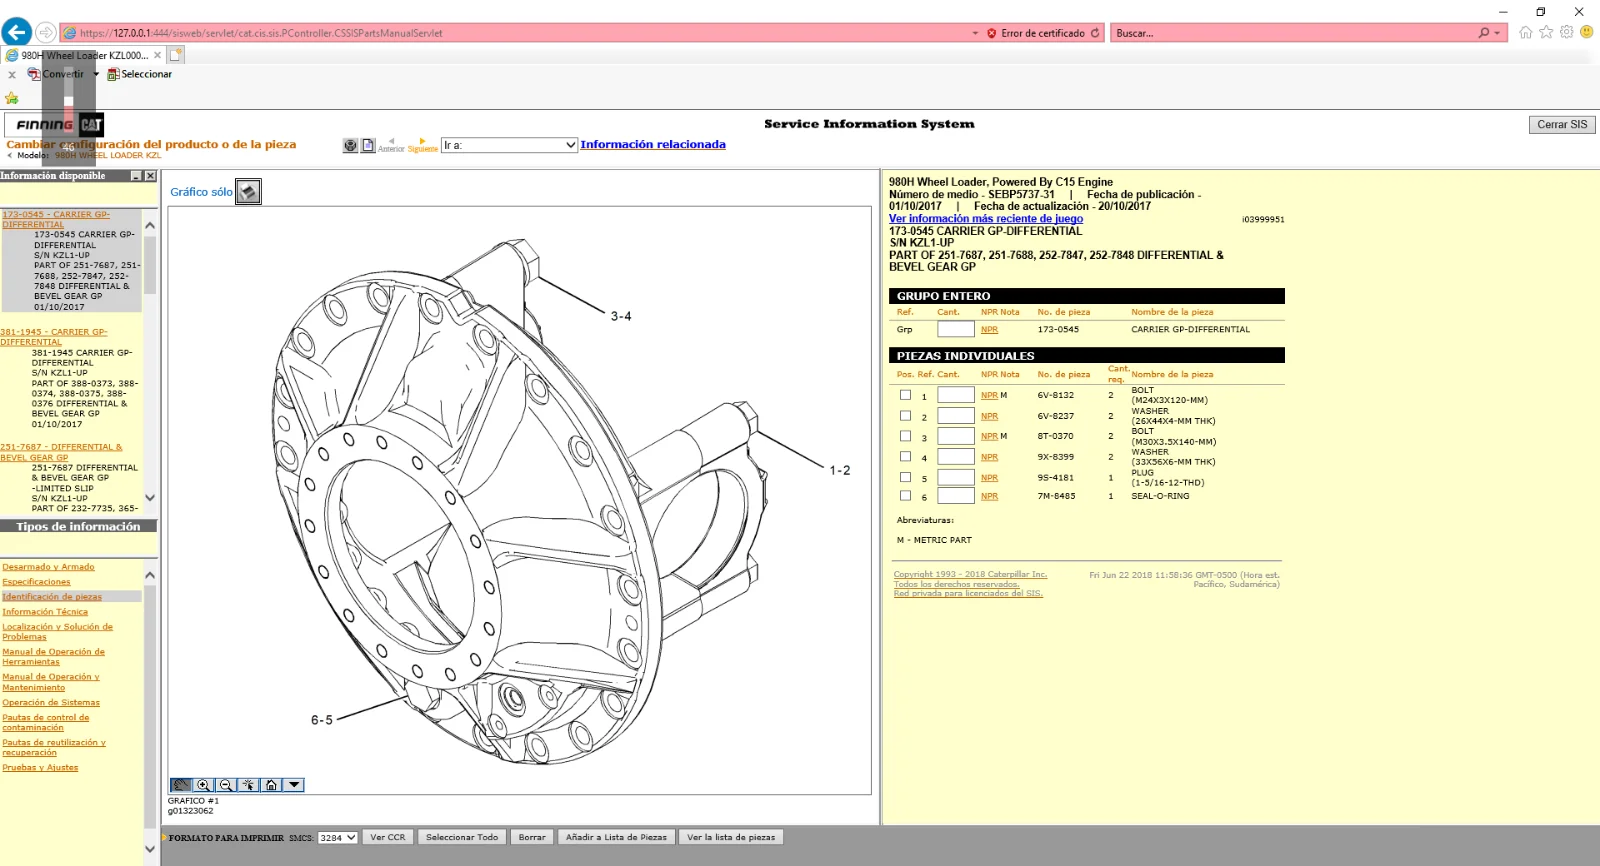Minimize the Información disponible panel
The image size is (1600, 866).
tap(136, 176)
